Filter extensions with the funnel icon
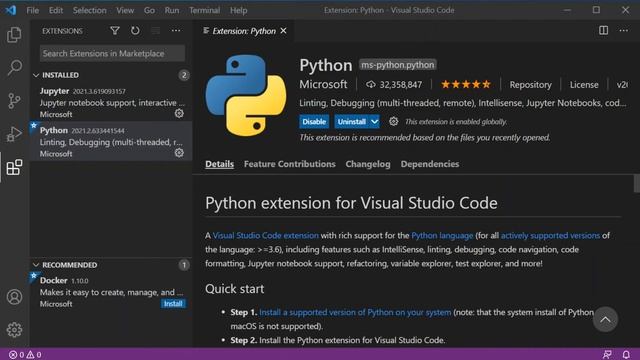Image resolution: width=640 pixels, height=360 pixels. click(x=115, y=31)
